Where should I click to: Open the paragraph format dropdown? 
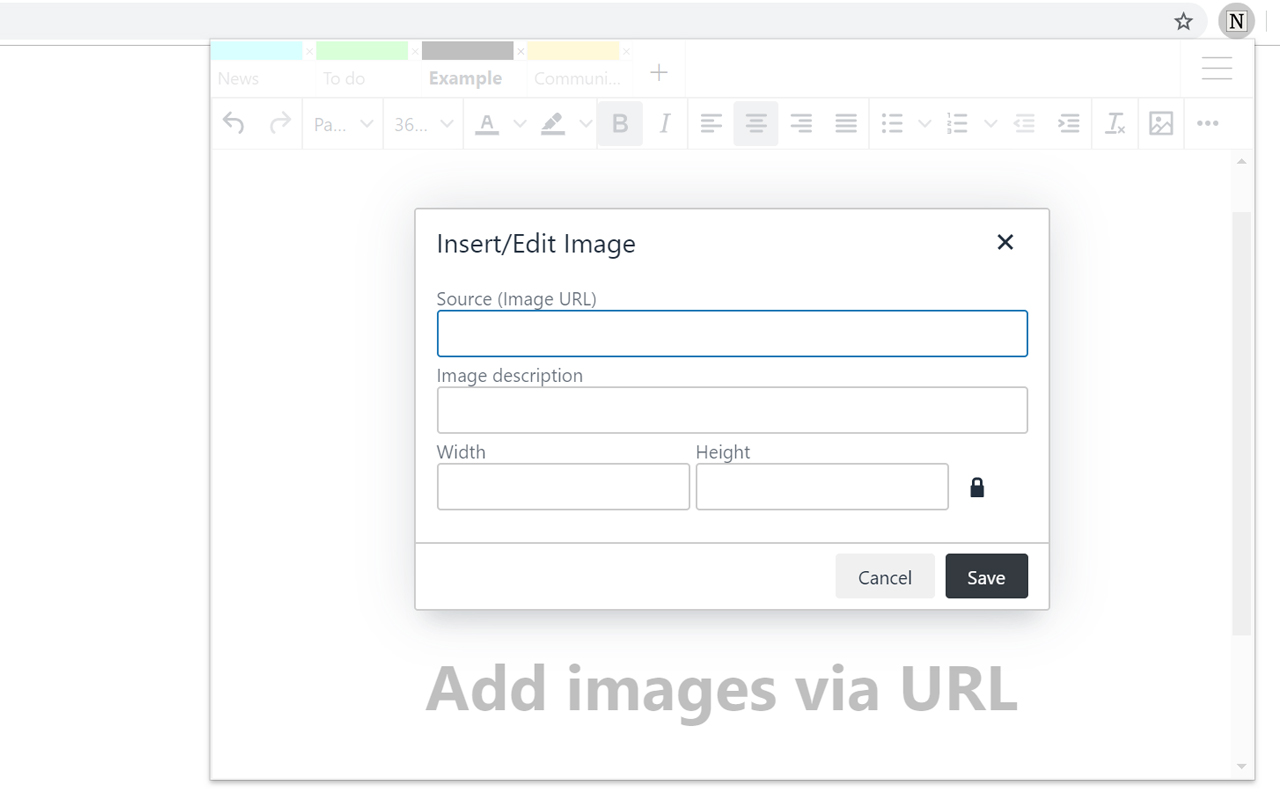tap(343, 124)
